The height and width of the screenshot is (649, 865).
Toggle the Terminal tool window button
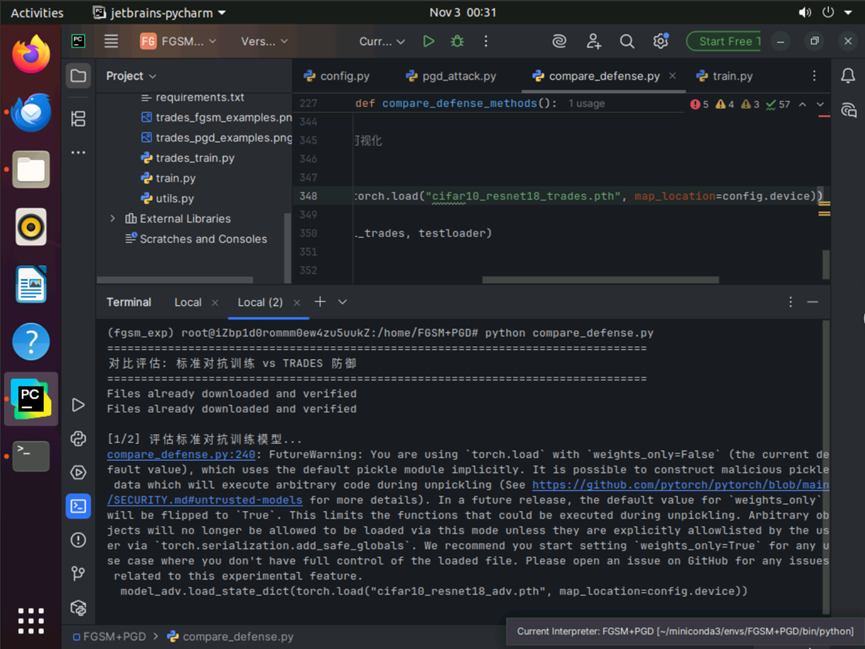click(x=78, y=506)
